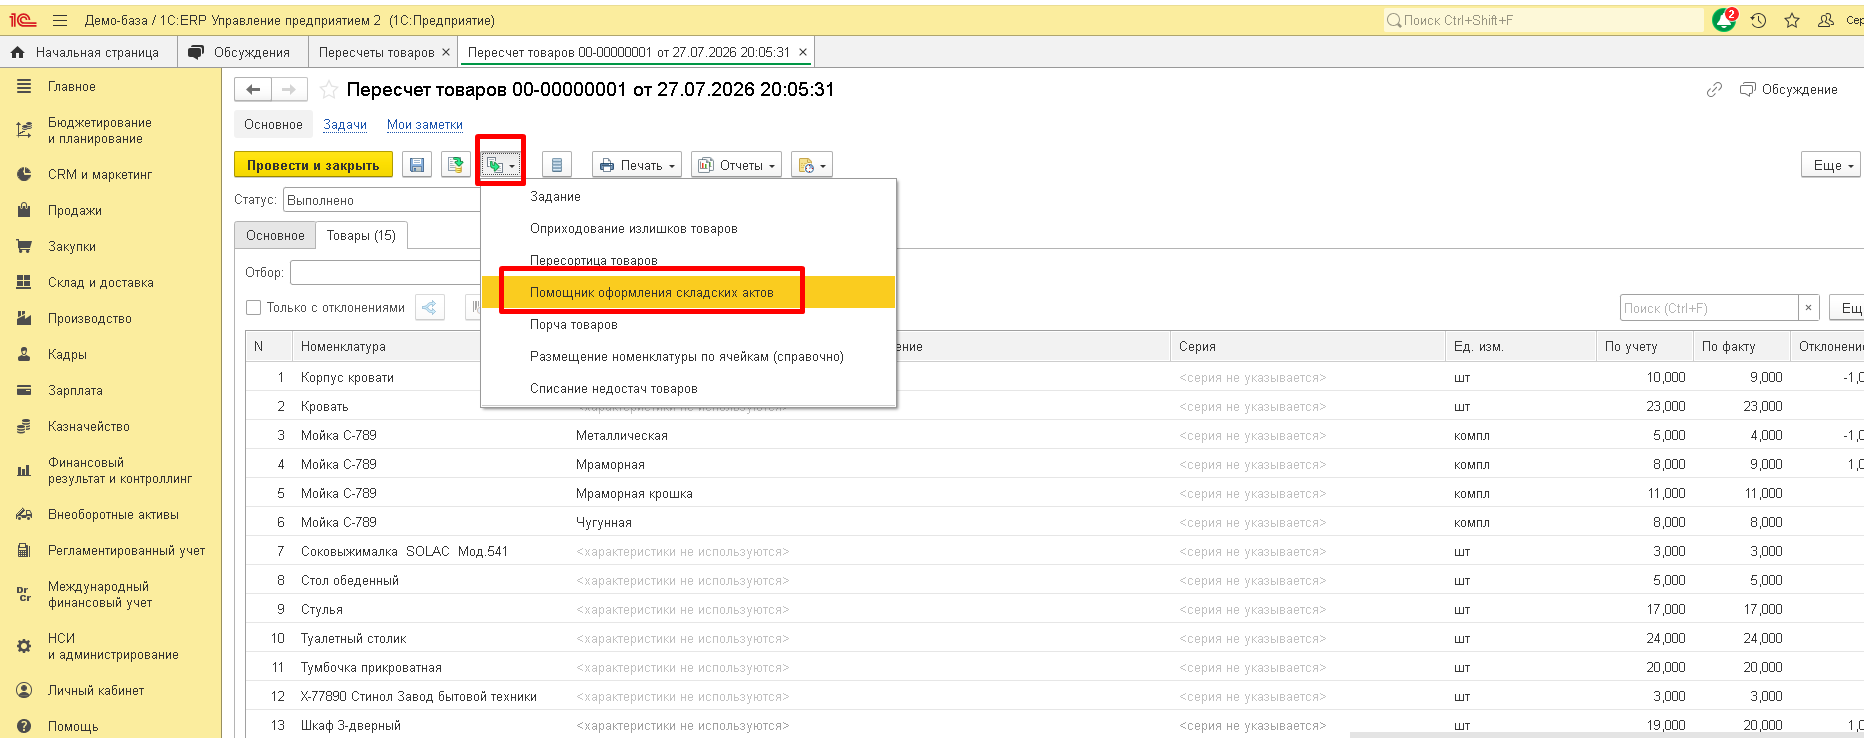Expand the reminder dropdown next to Отчеты

(811, 165)
